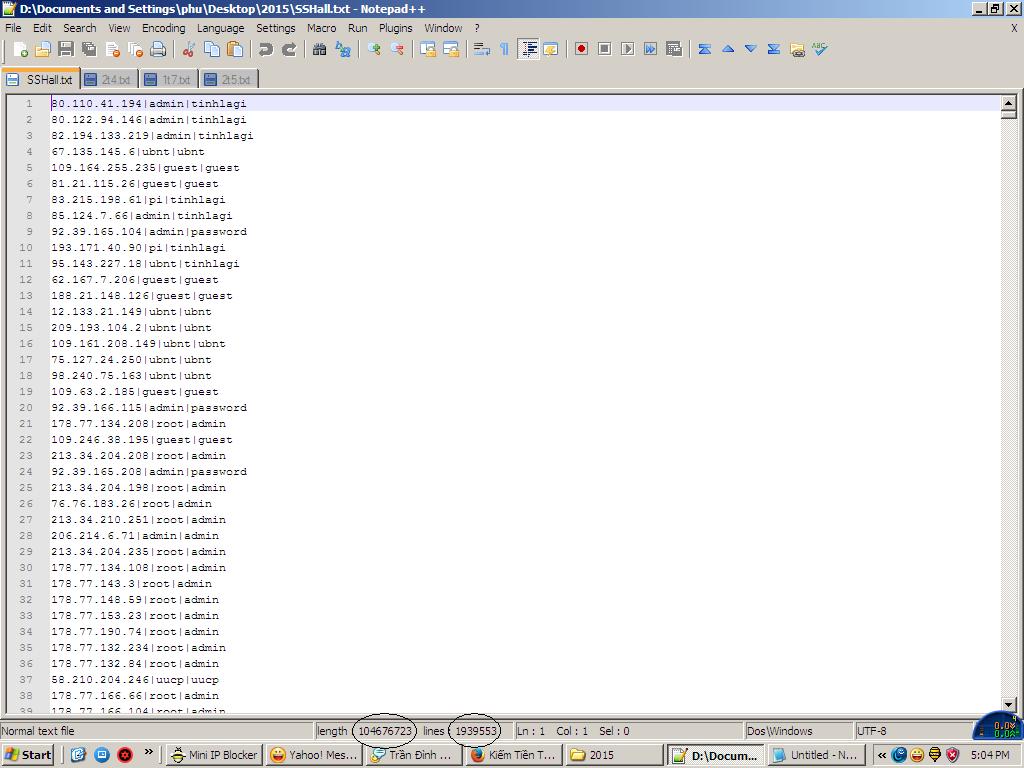Start macro recording red dot
Screen dimensions: 1024x768
point(581,49)
